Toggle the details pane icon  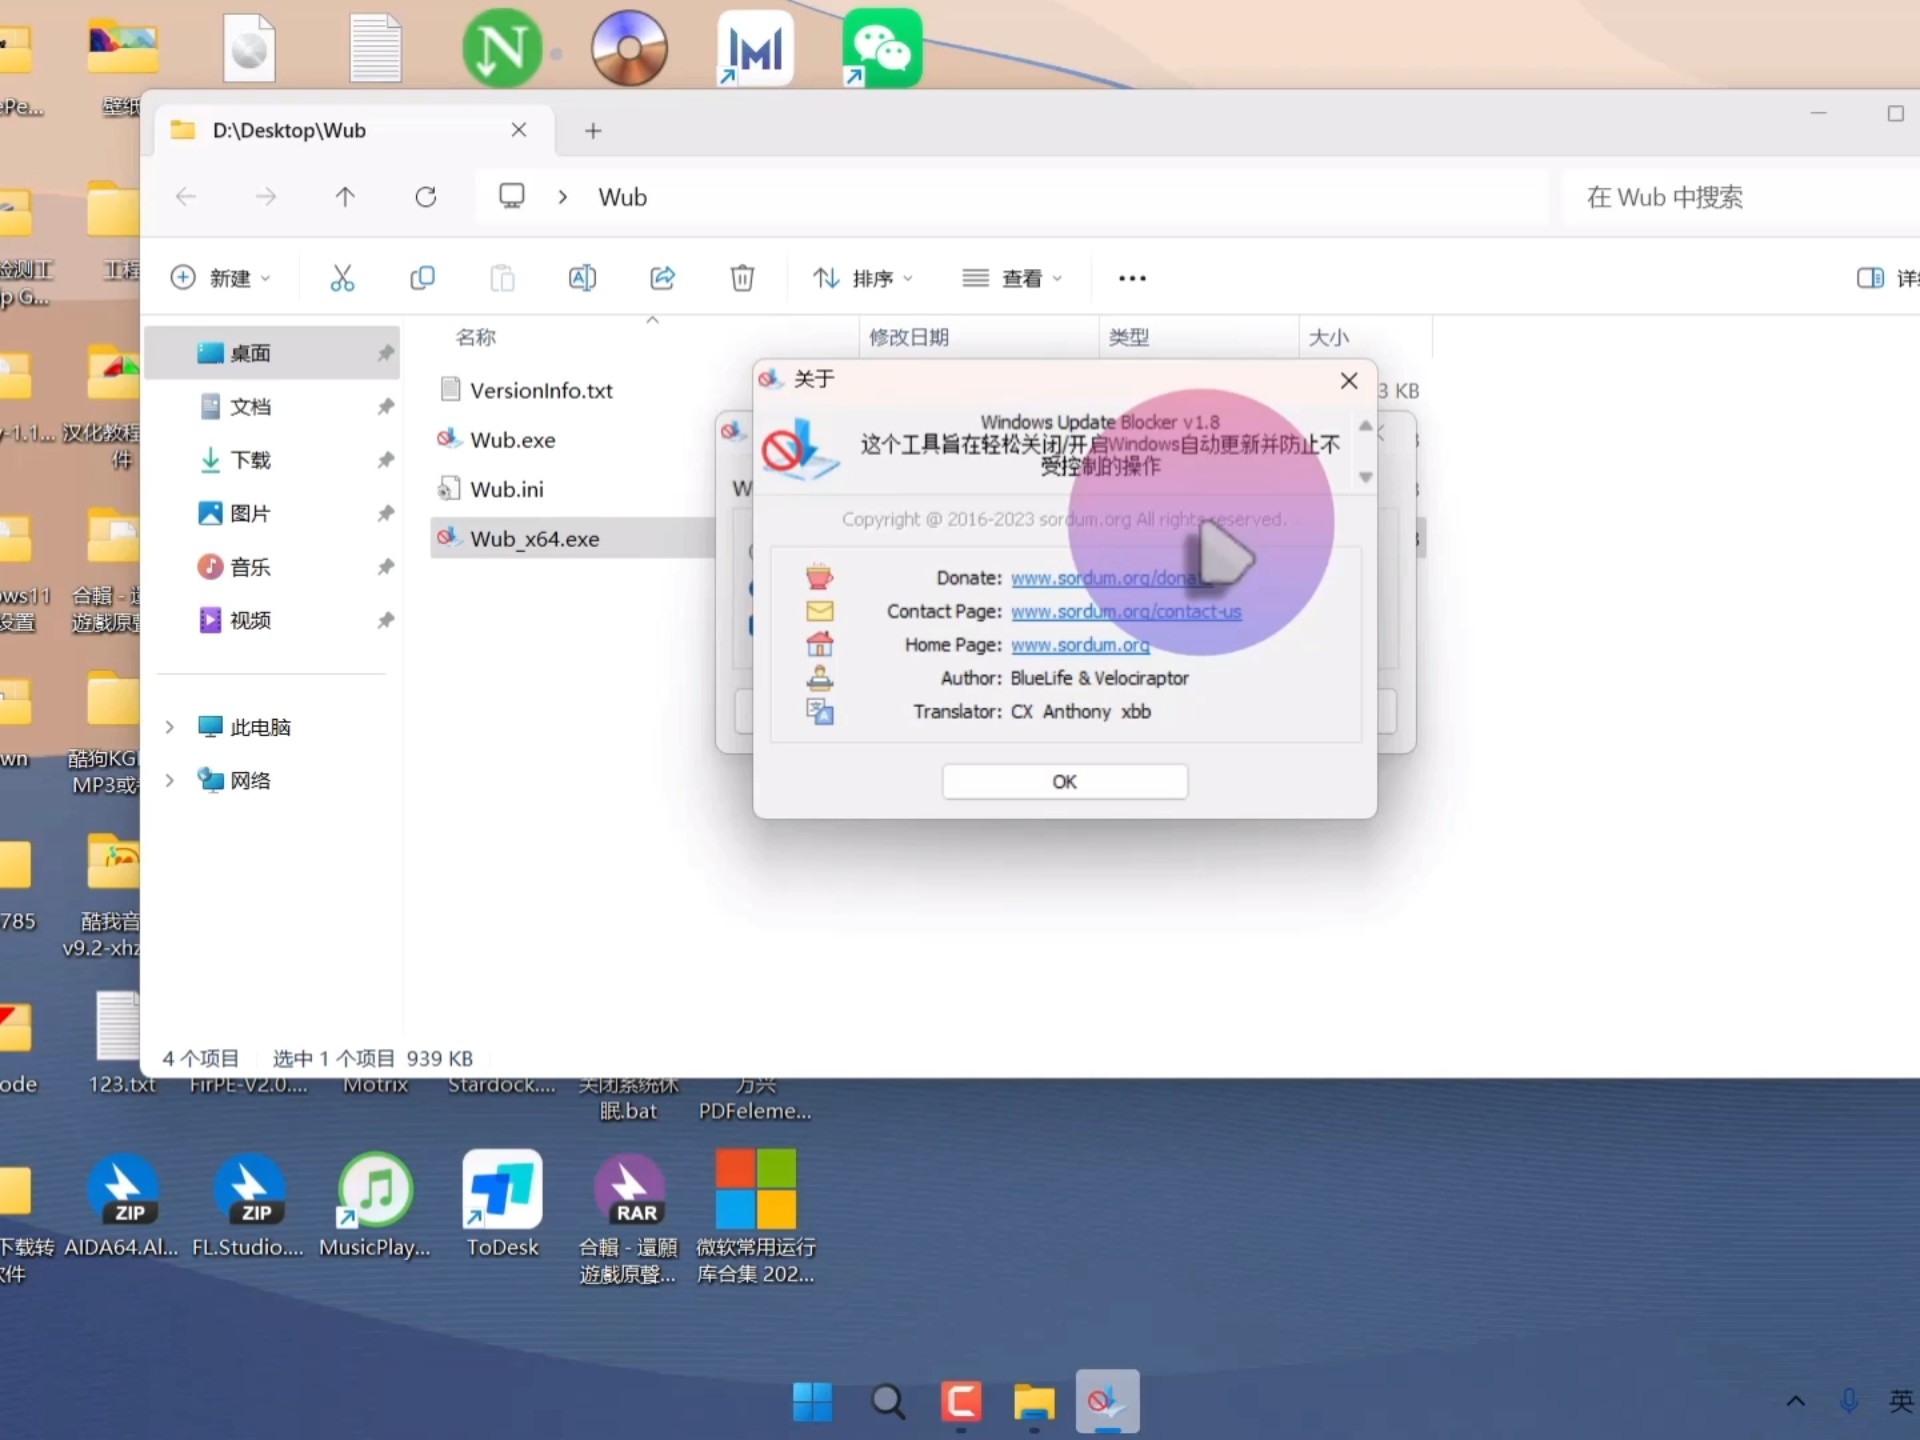click(x=1870, y=278)
